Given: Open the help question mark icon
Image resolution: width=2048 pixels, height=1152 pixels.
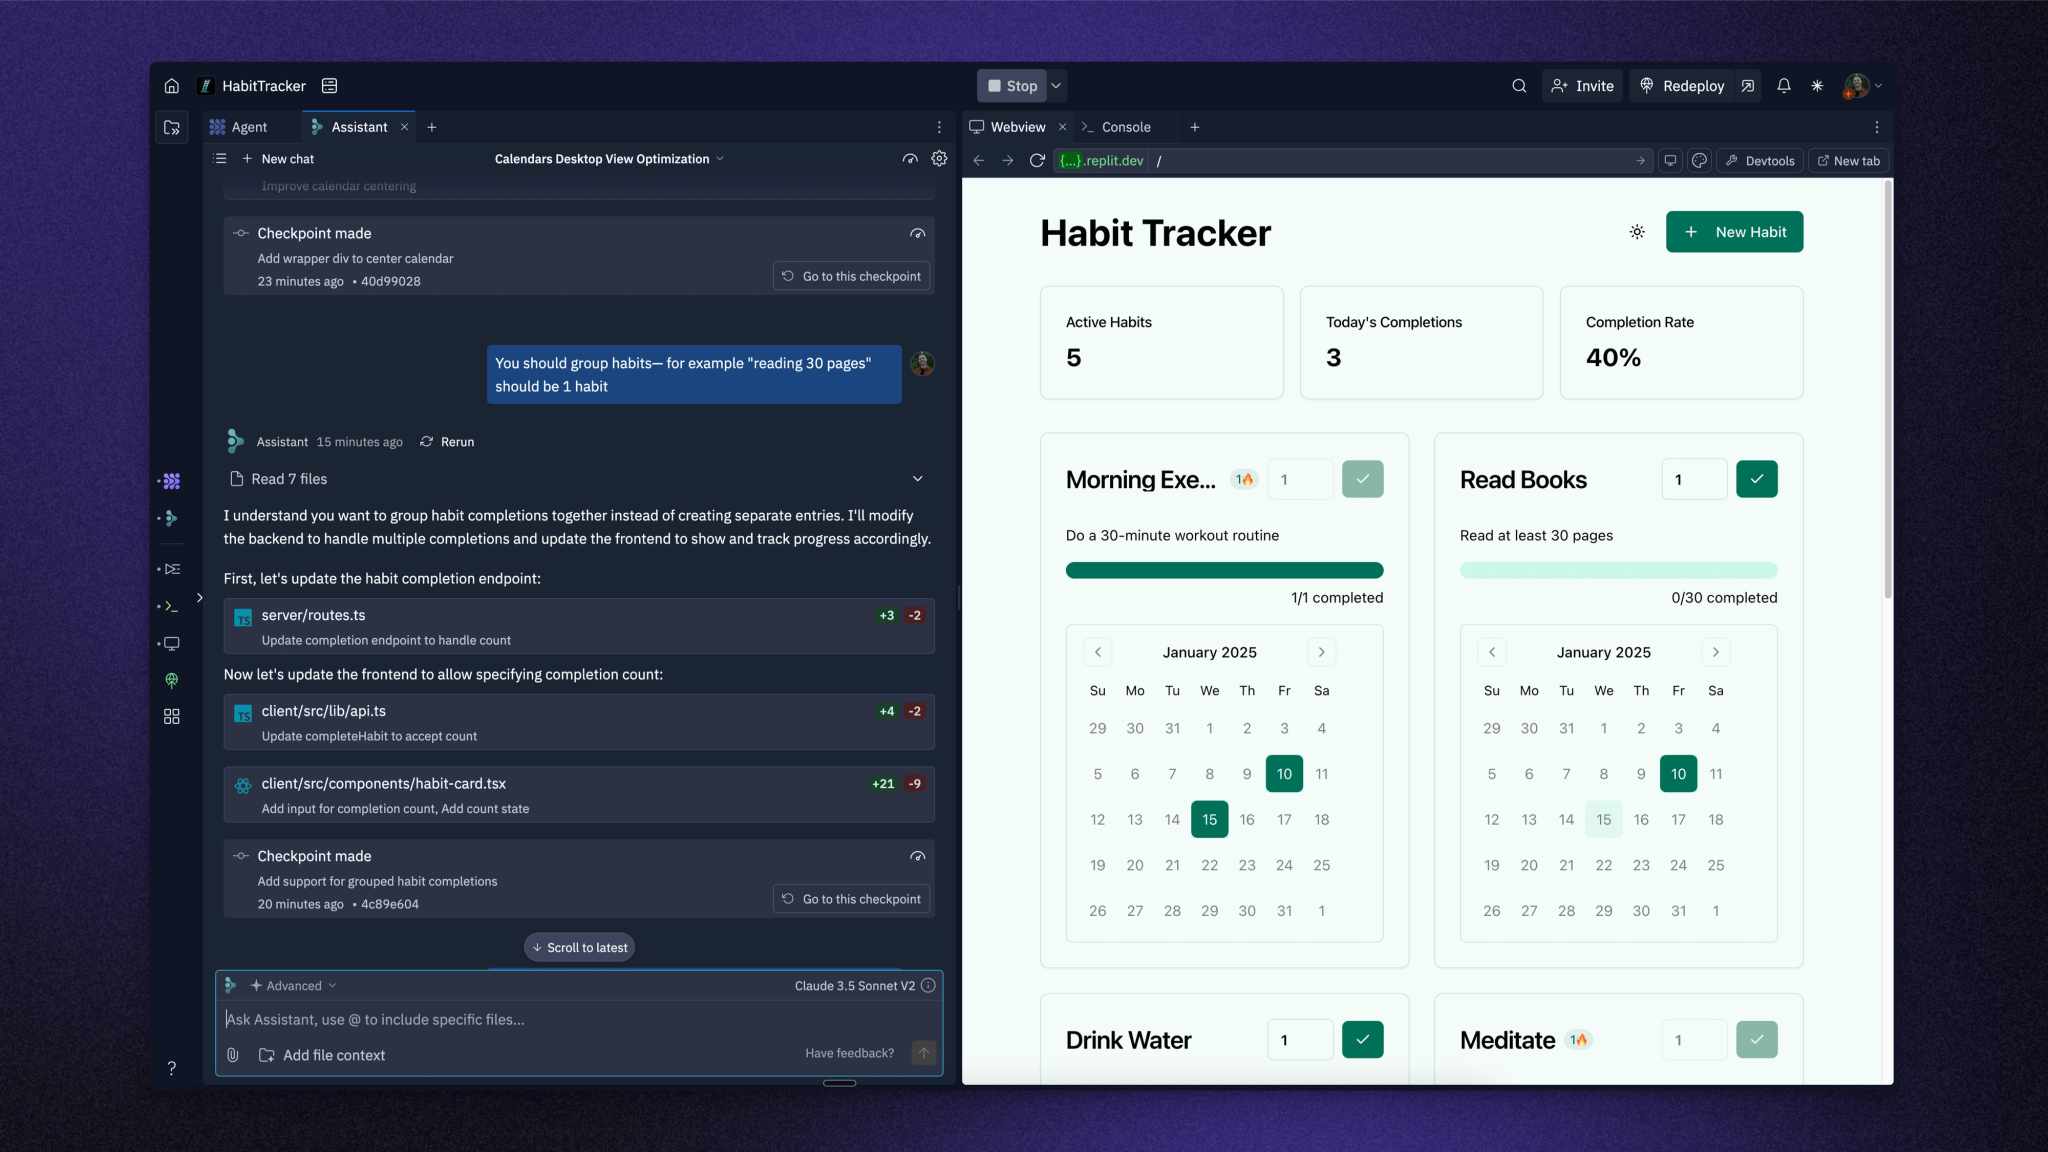Looking at the screenshot, I should pos(171,1068).
